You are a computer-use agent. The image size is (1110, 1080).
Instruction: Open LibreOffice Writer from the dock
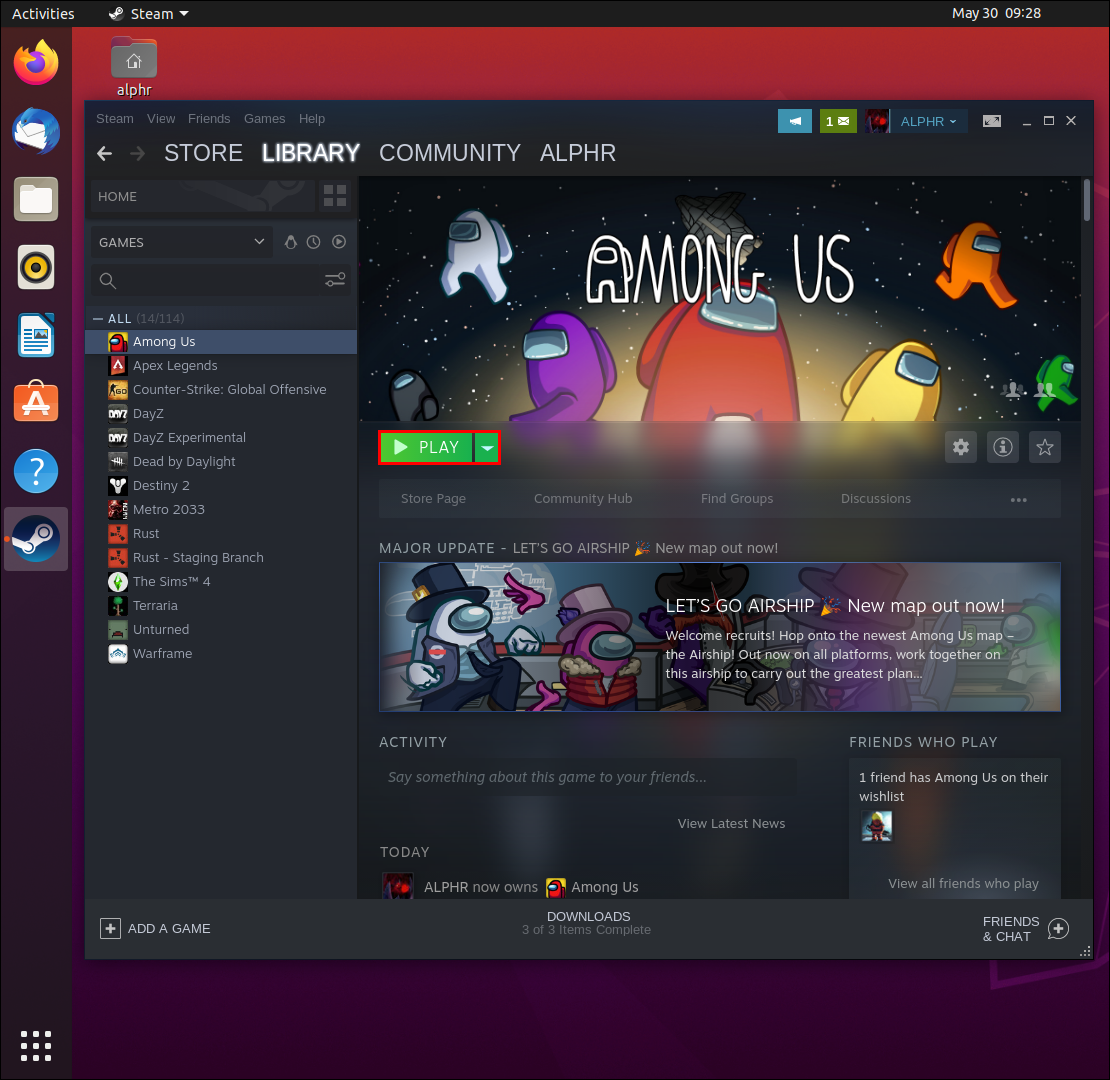(36, 335)
